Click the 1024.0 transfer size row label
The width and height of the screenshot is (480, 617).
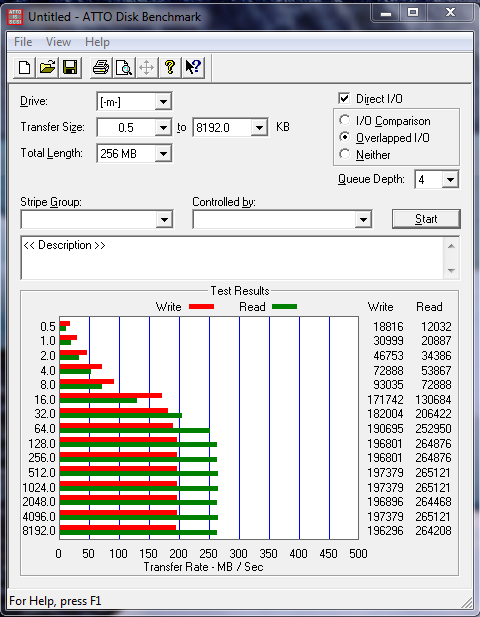[39, 488]
